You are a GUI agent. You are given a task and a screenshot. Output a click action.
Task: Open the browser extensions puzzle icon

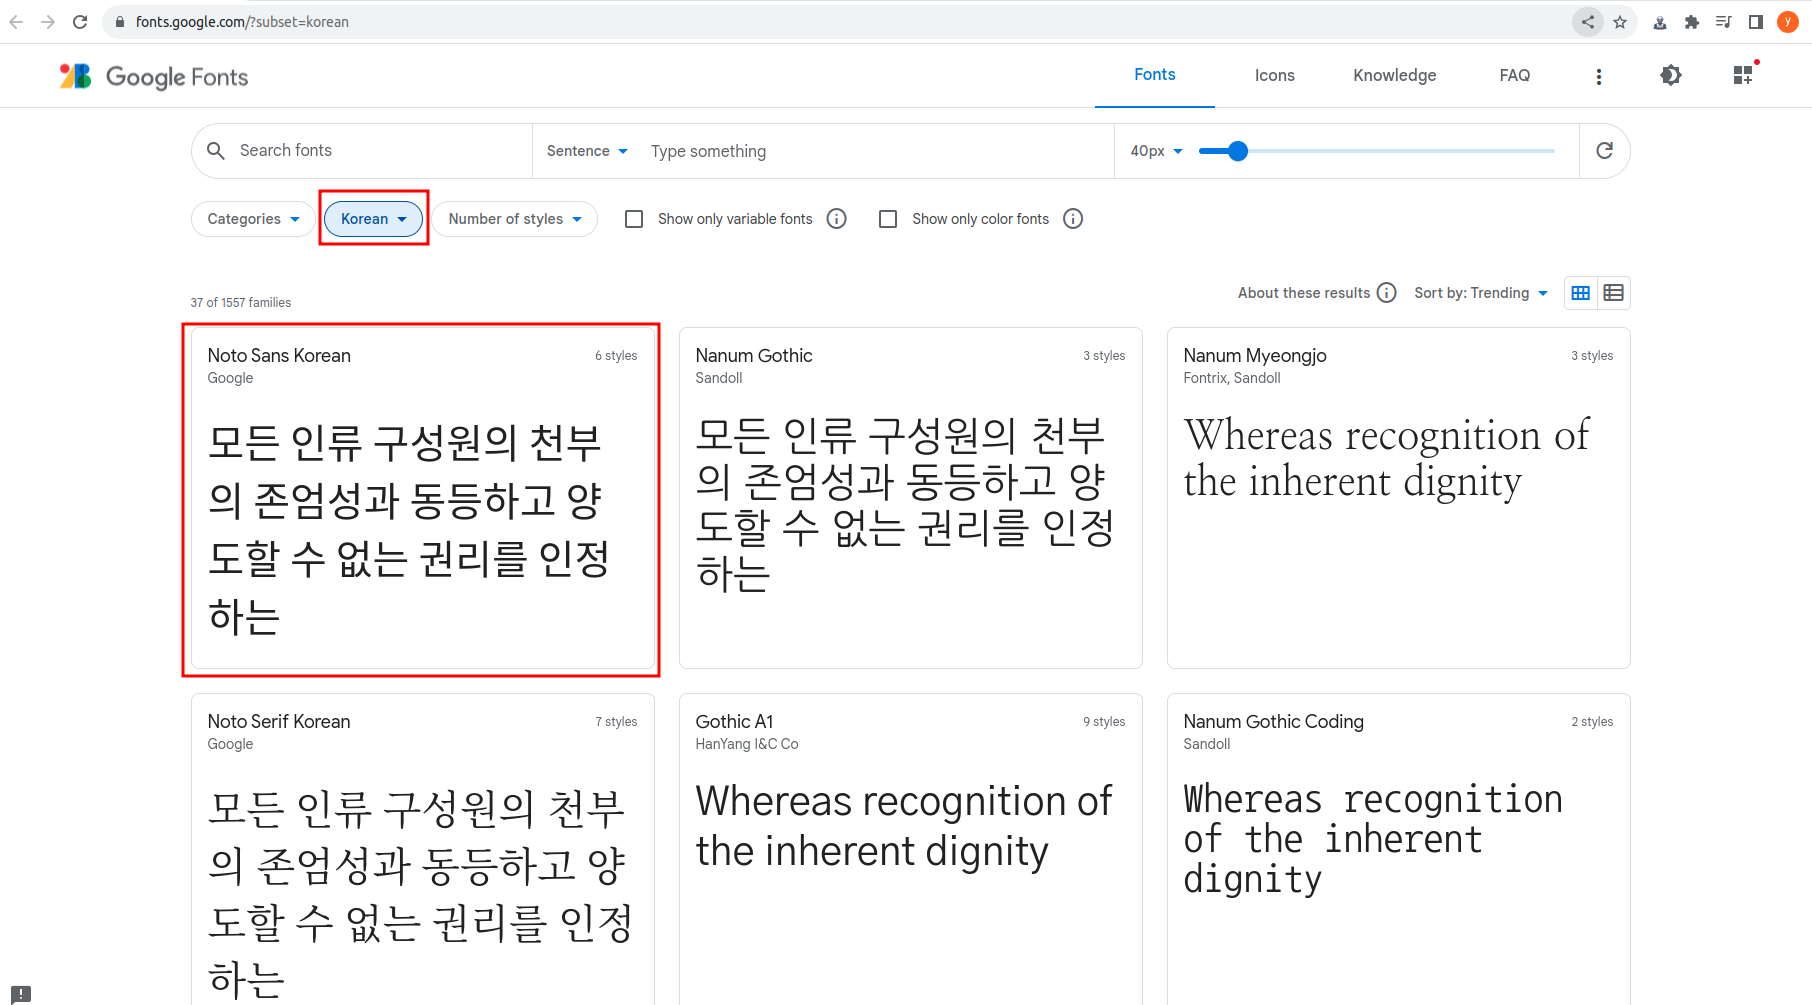[x=1692, y=22]
